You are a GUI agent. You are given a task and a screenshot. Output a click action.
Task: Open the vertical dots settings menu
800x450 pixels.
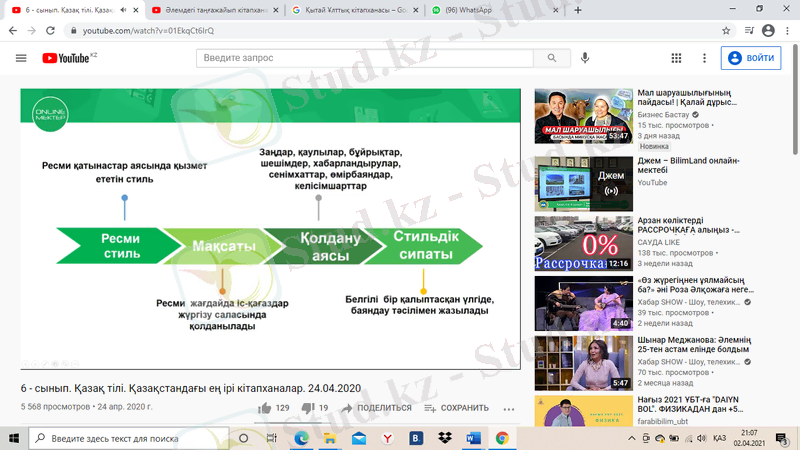point(705,58)
